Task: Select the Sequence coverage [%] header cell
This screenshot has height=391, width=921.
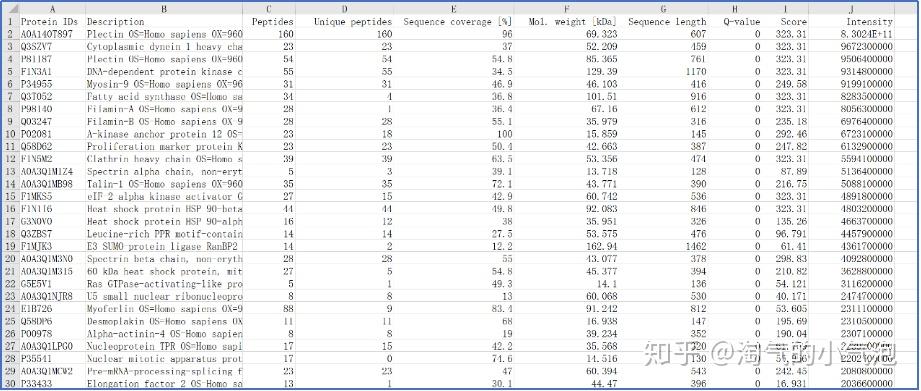Action: tap(454, 22)
